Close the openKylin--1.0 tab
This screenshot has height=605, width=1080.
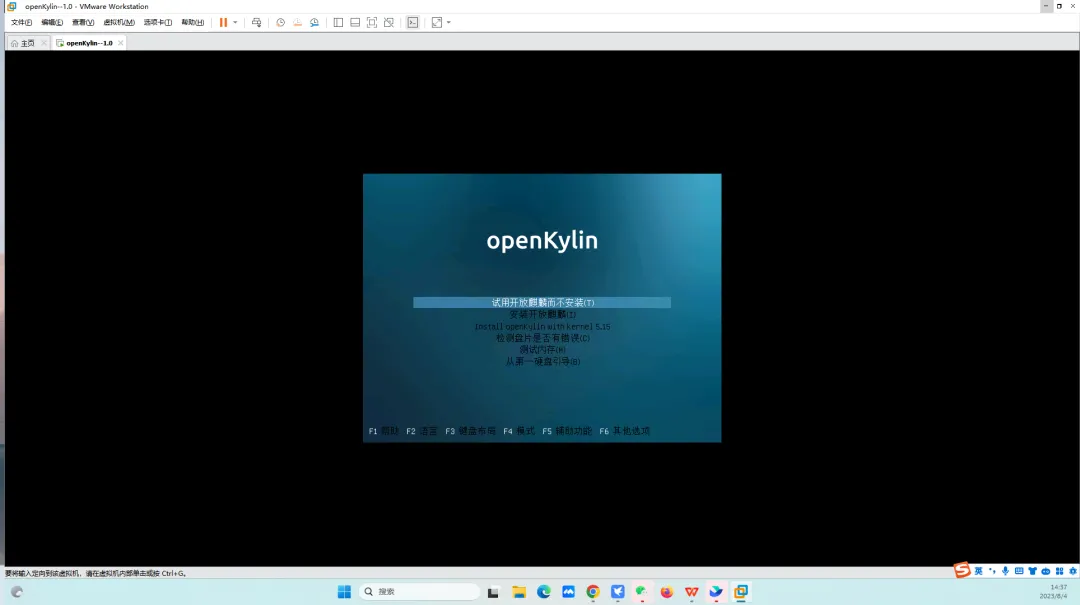(121, 43)
